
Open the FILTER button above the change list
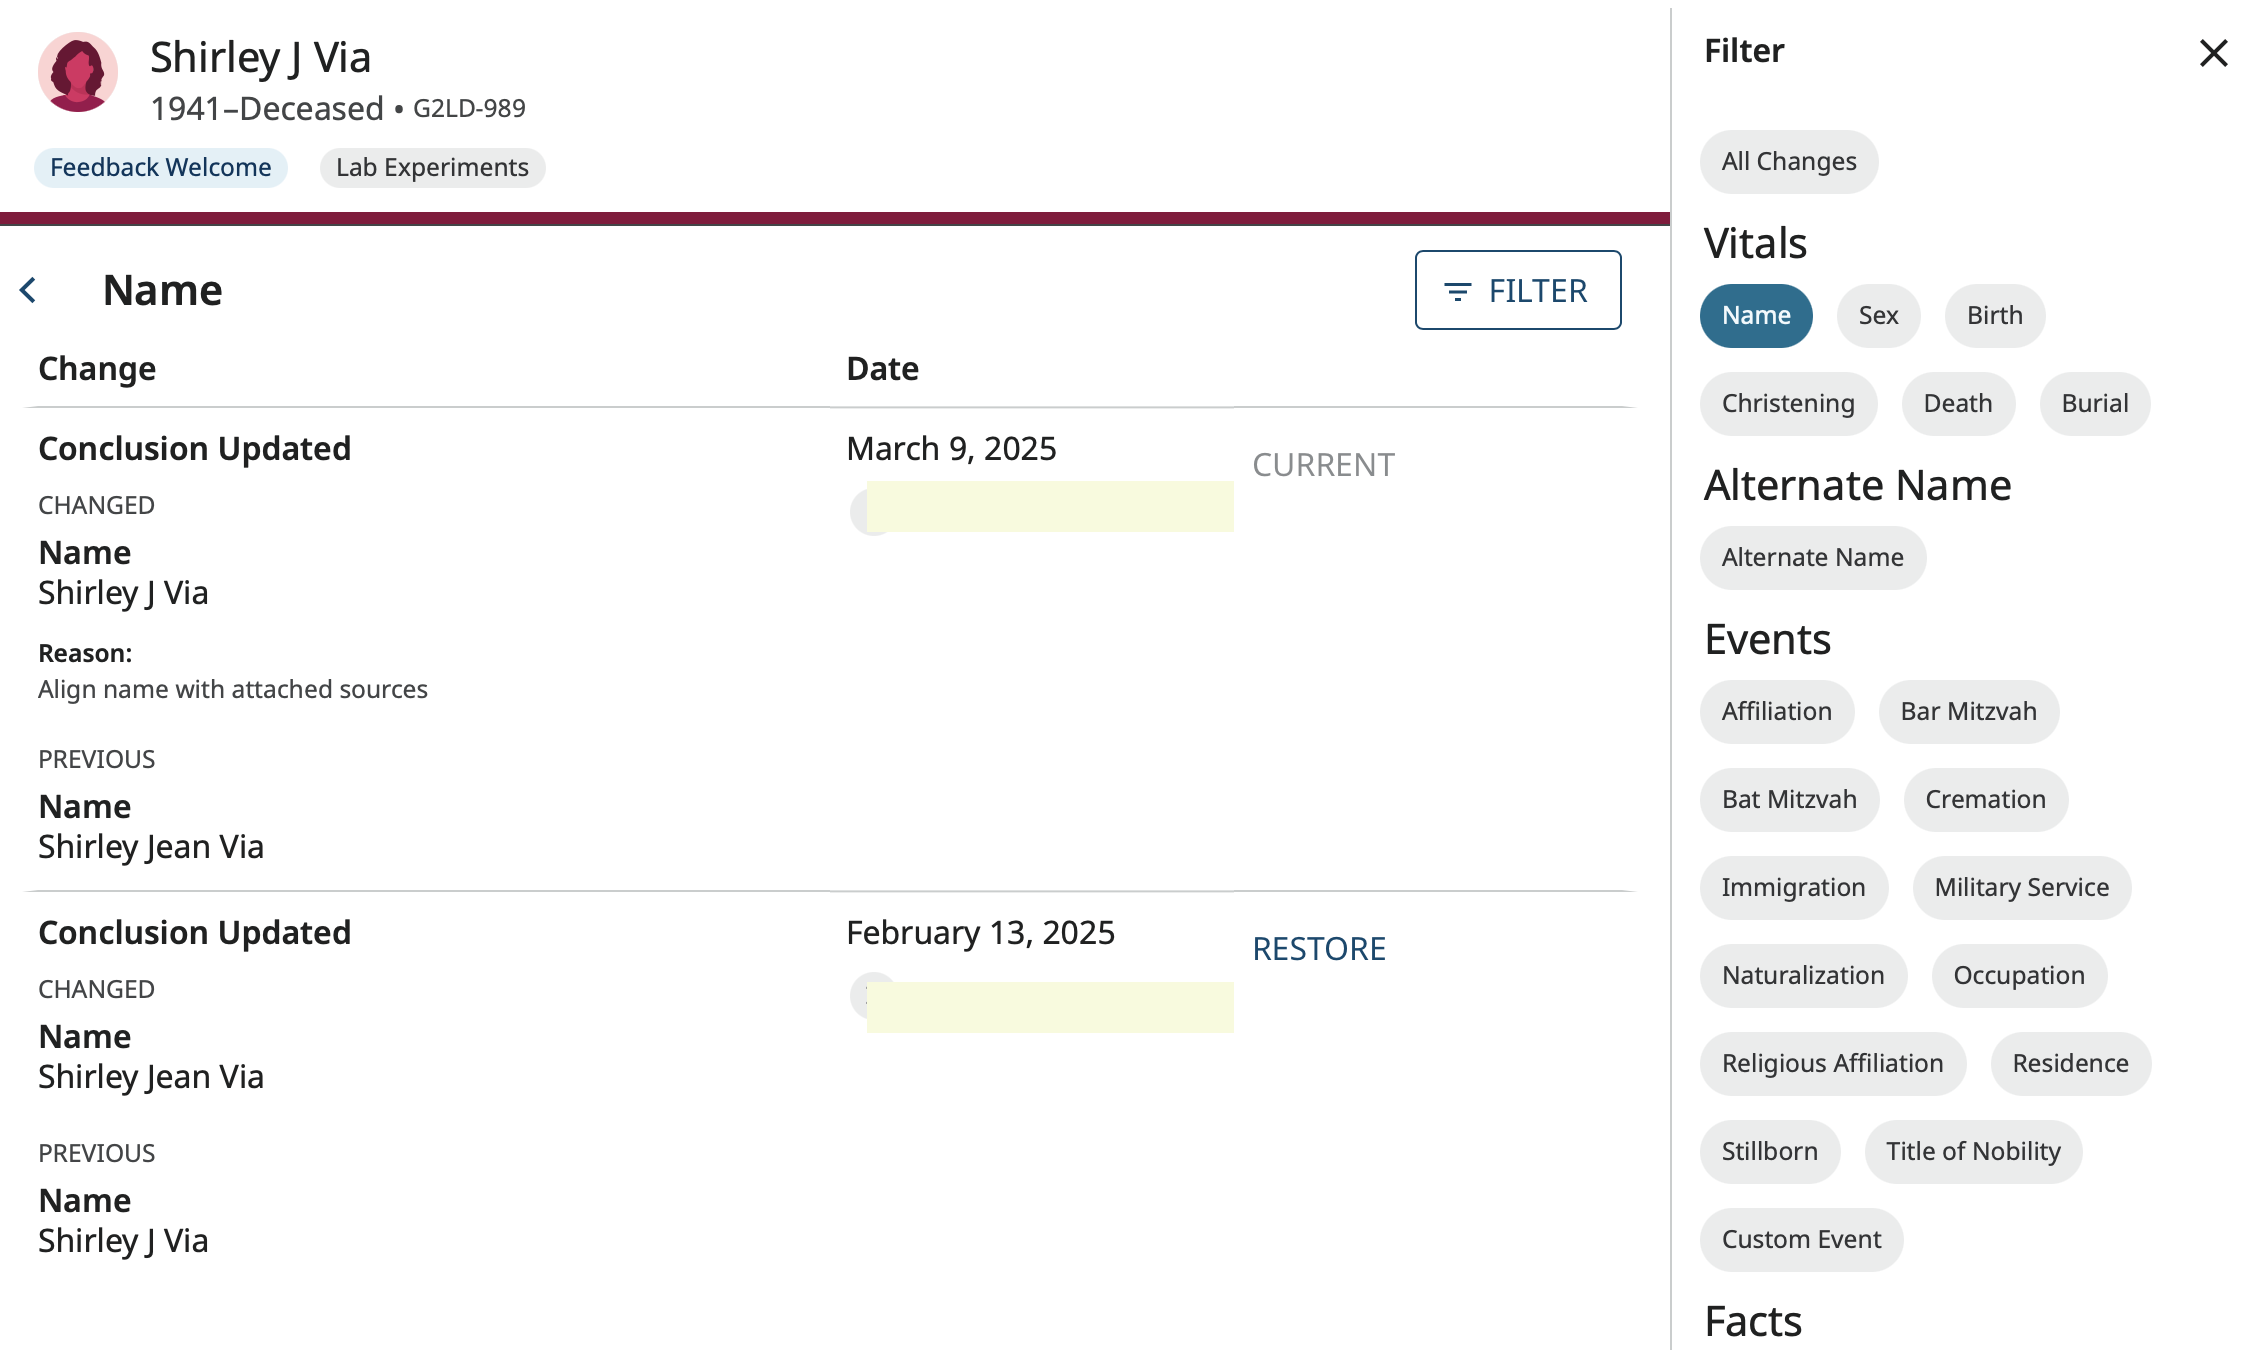(1517, 290)
